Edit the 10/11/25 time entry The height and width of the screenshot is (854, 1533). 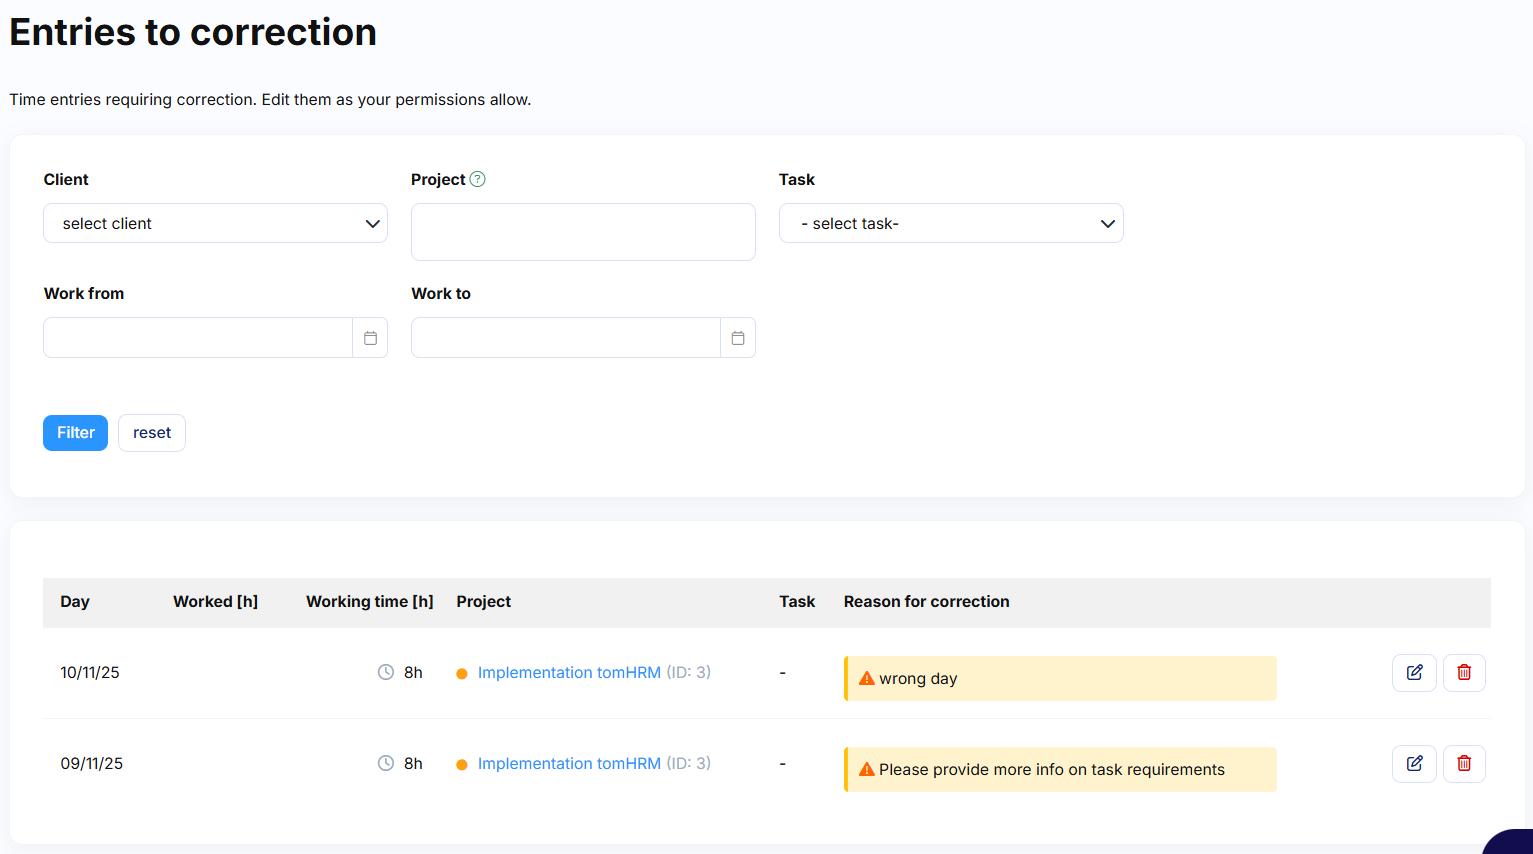pyautogui.click(x=1414, y=673)
